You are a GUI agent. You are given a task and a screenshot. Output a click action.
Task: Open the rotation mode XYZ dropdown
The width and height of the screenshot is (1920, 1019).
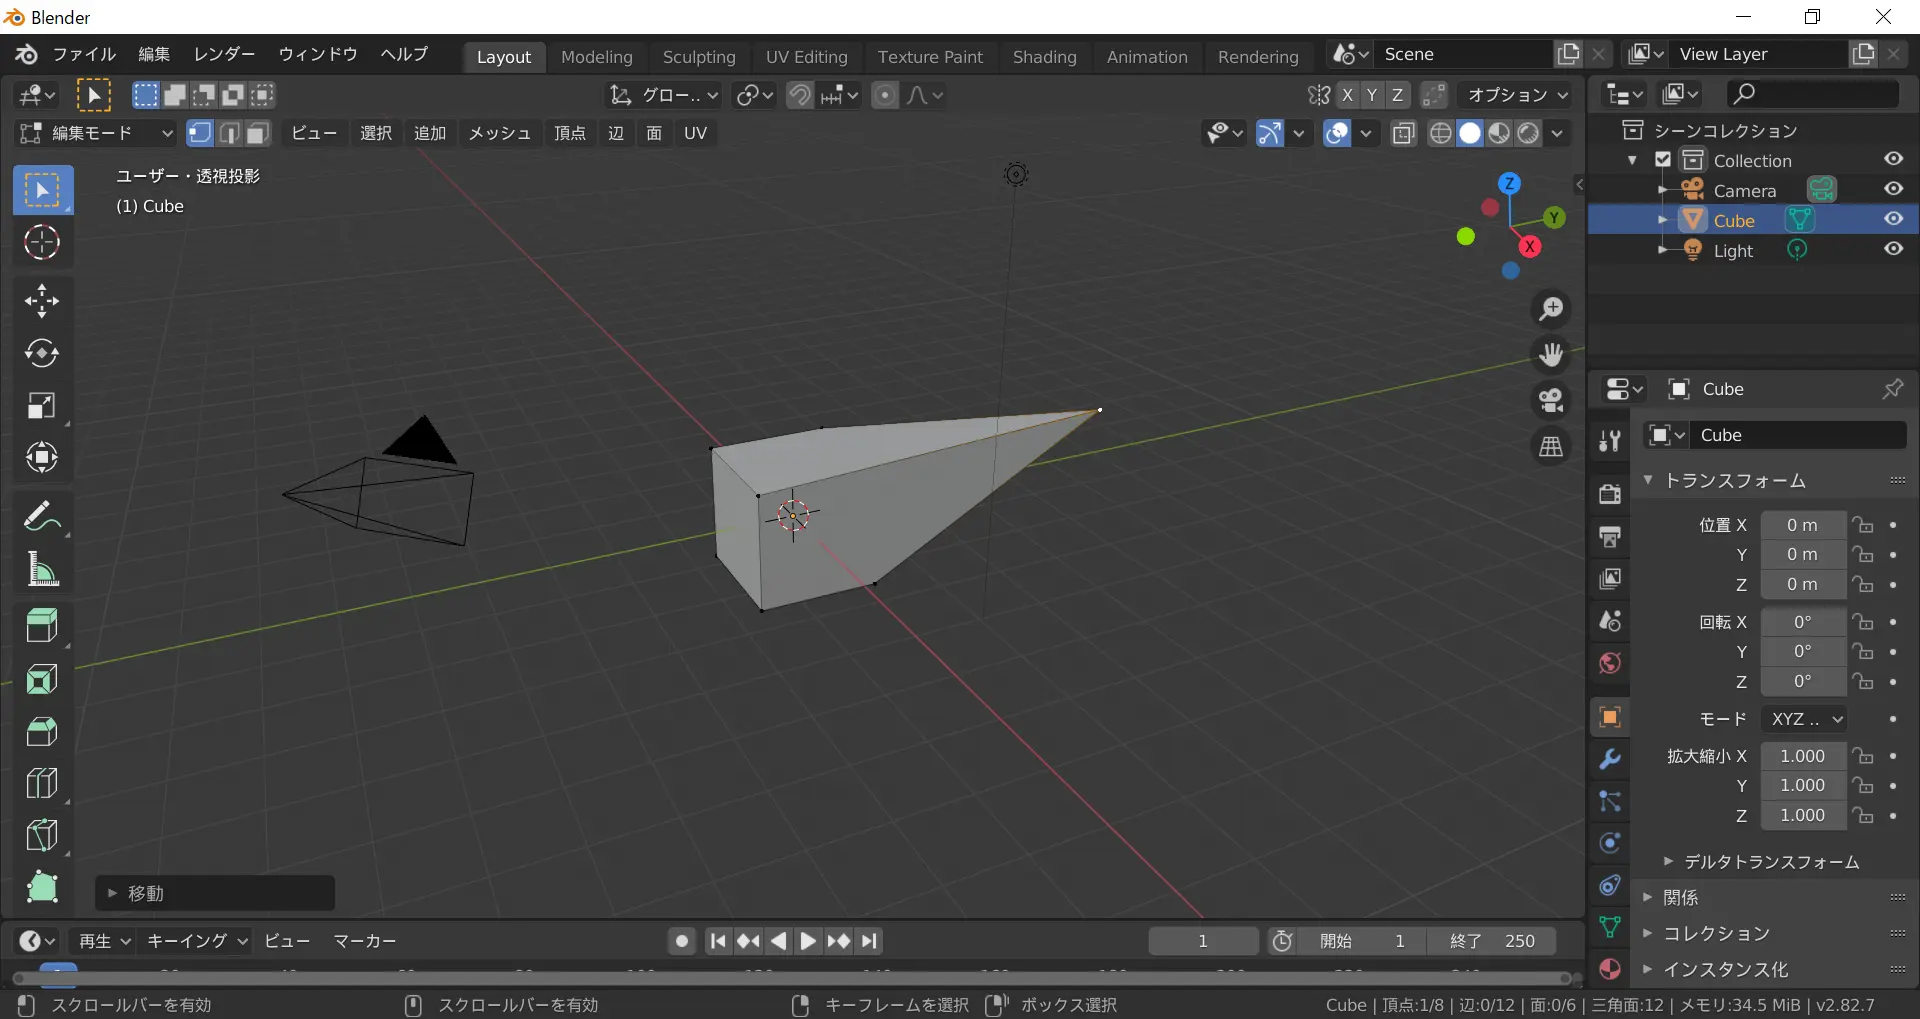point(1805,719)
